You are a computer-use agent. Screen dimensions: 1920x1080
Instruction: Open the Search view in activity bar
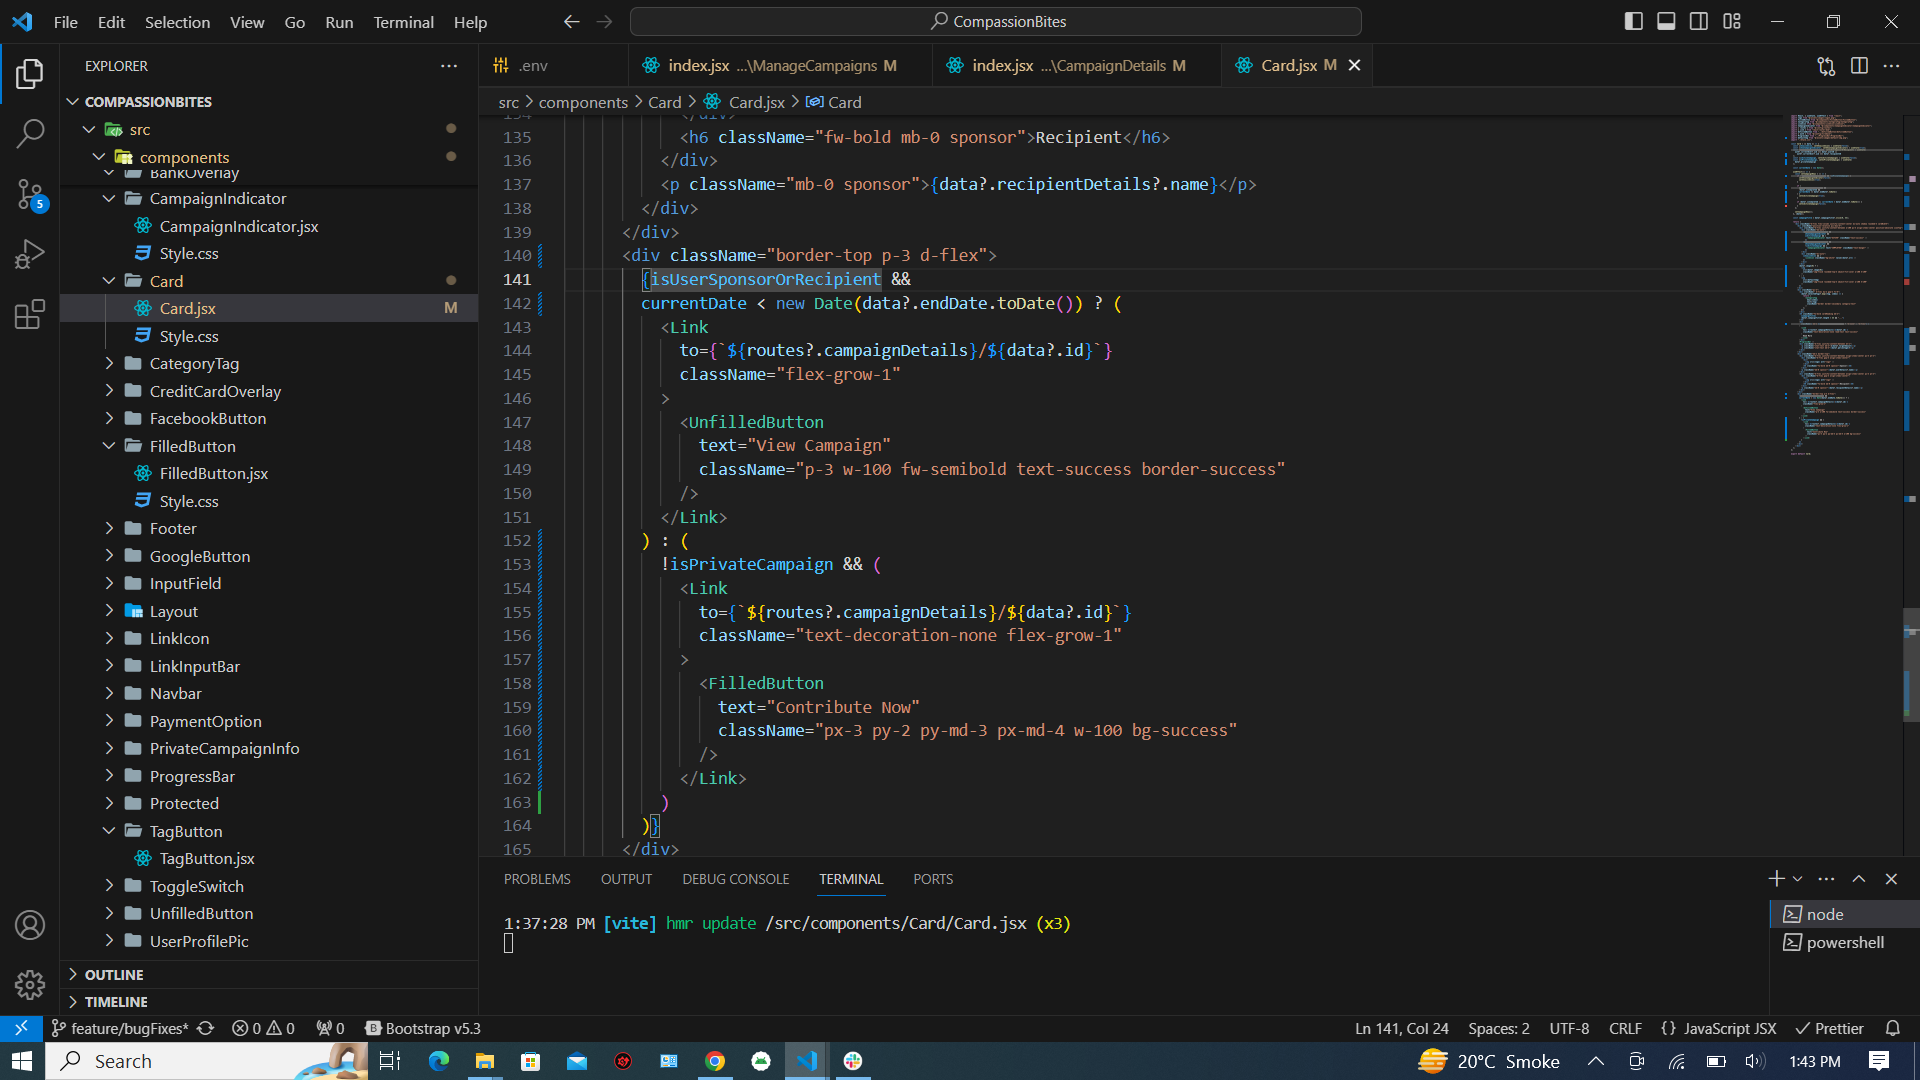30,133
